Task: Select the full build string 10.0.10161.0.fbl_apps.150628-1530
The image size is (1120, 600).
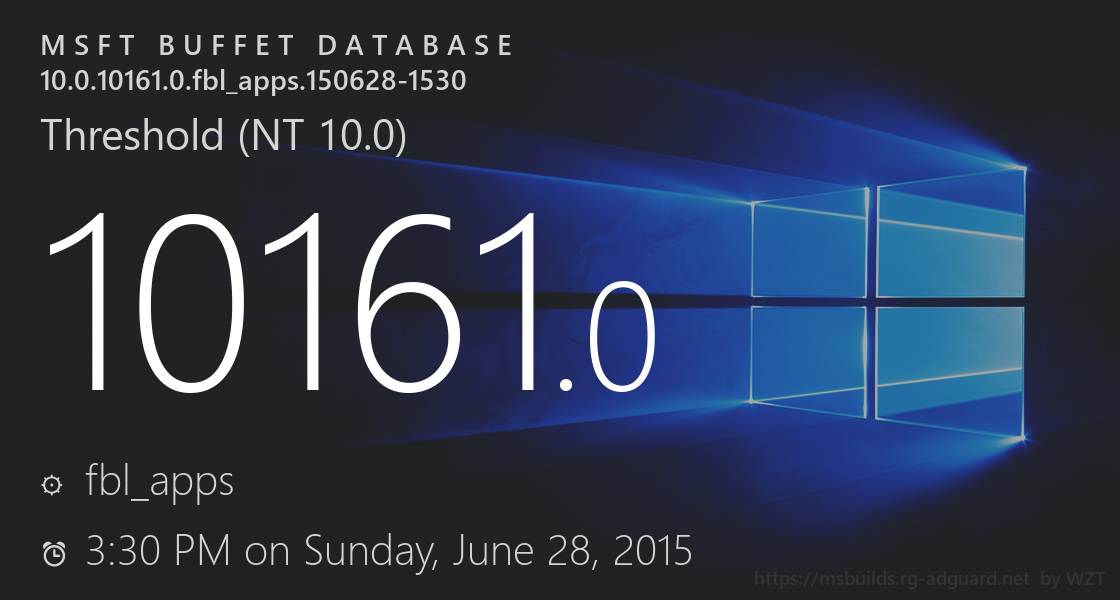Action: coord(254,81)
